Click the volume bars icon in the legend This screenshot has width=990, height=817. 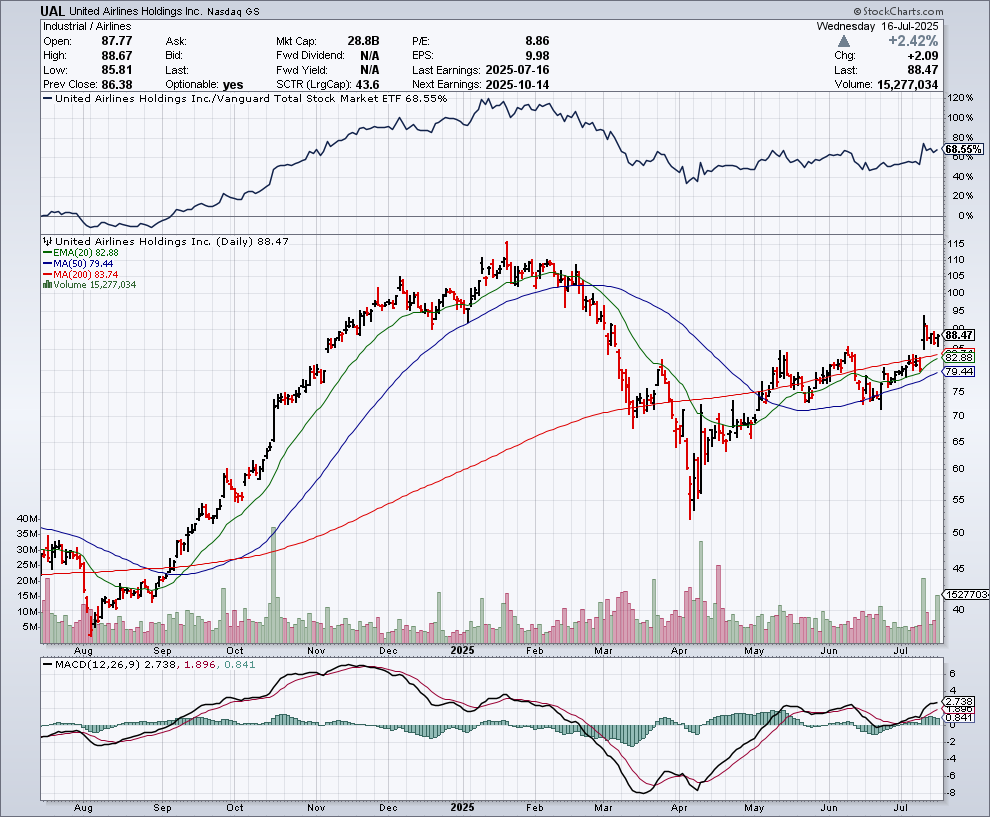click(47, 285)
